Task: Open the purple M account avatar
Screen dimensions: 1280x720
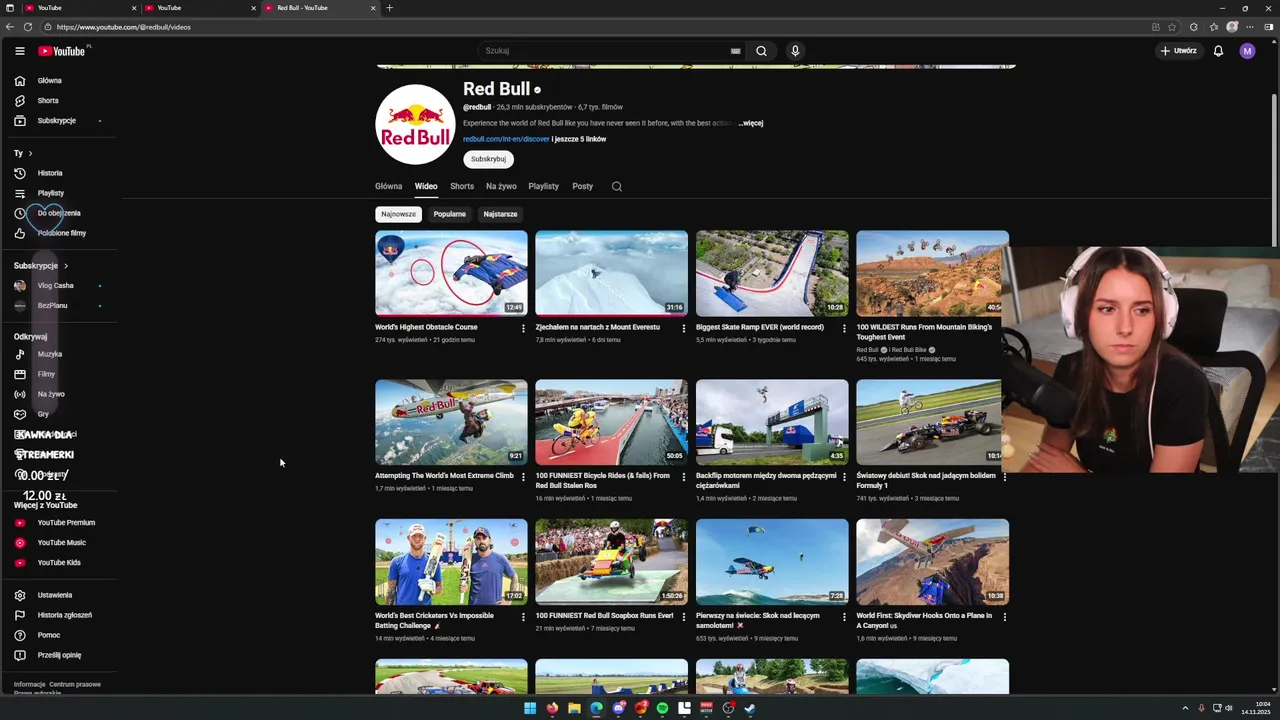Action: tap(1247, 51)
